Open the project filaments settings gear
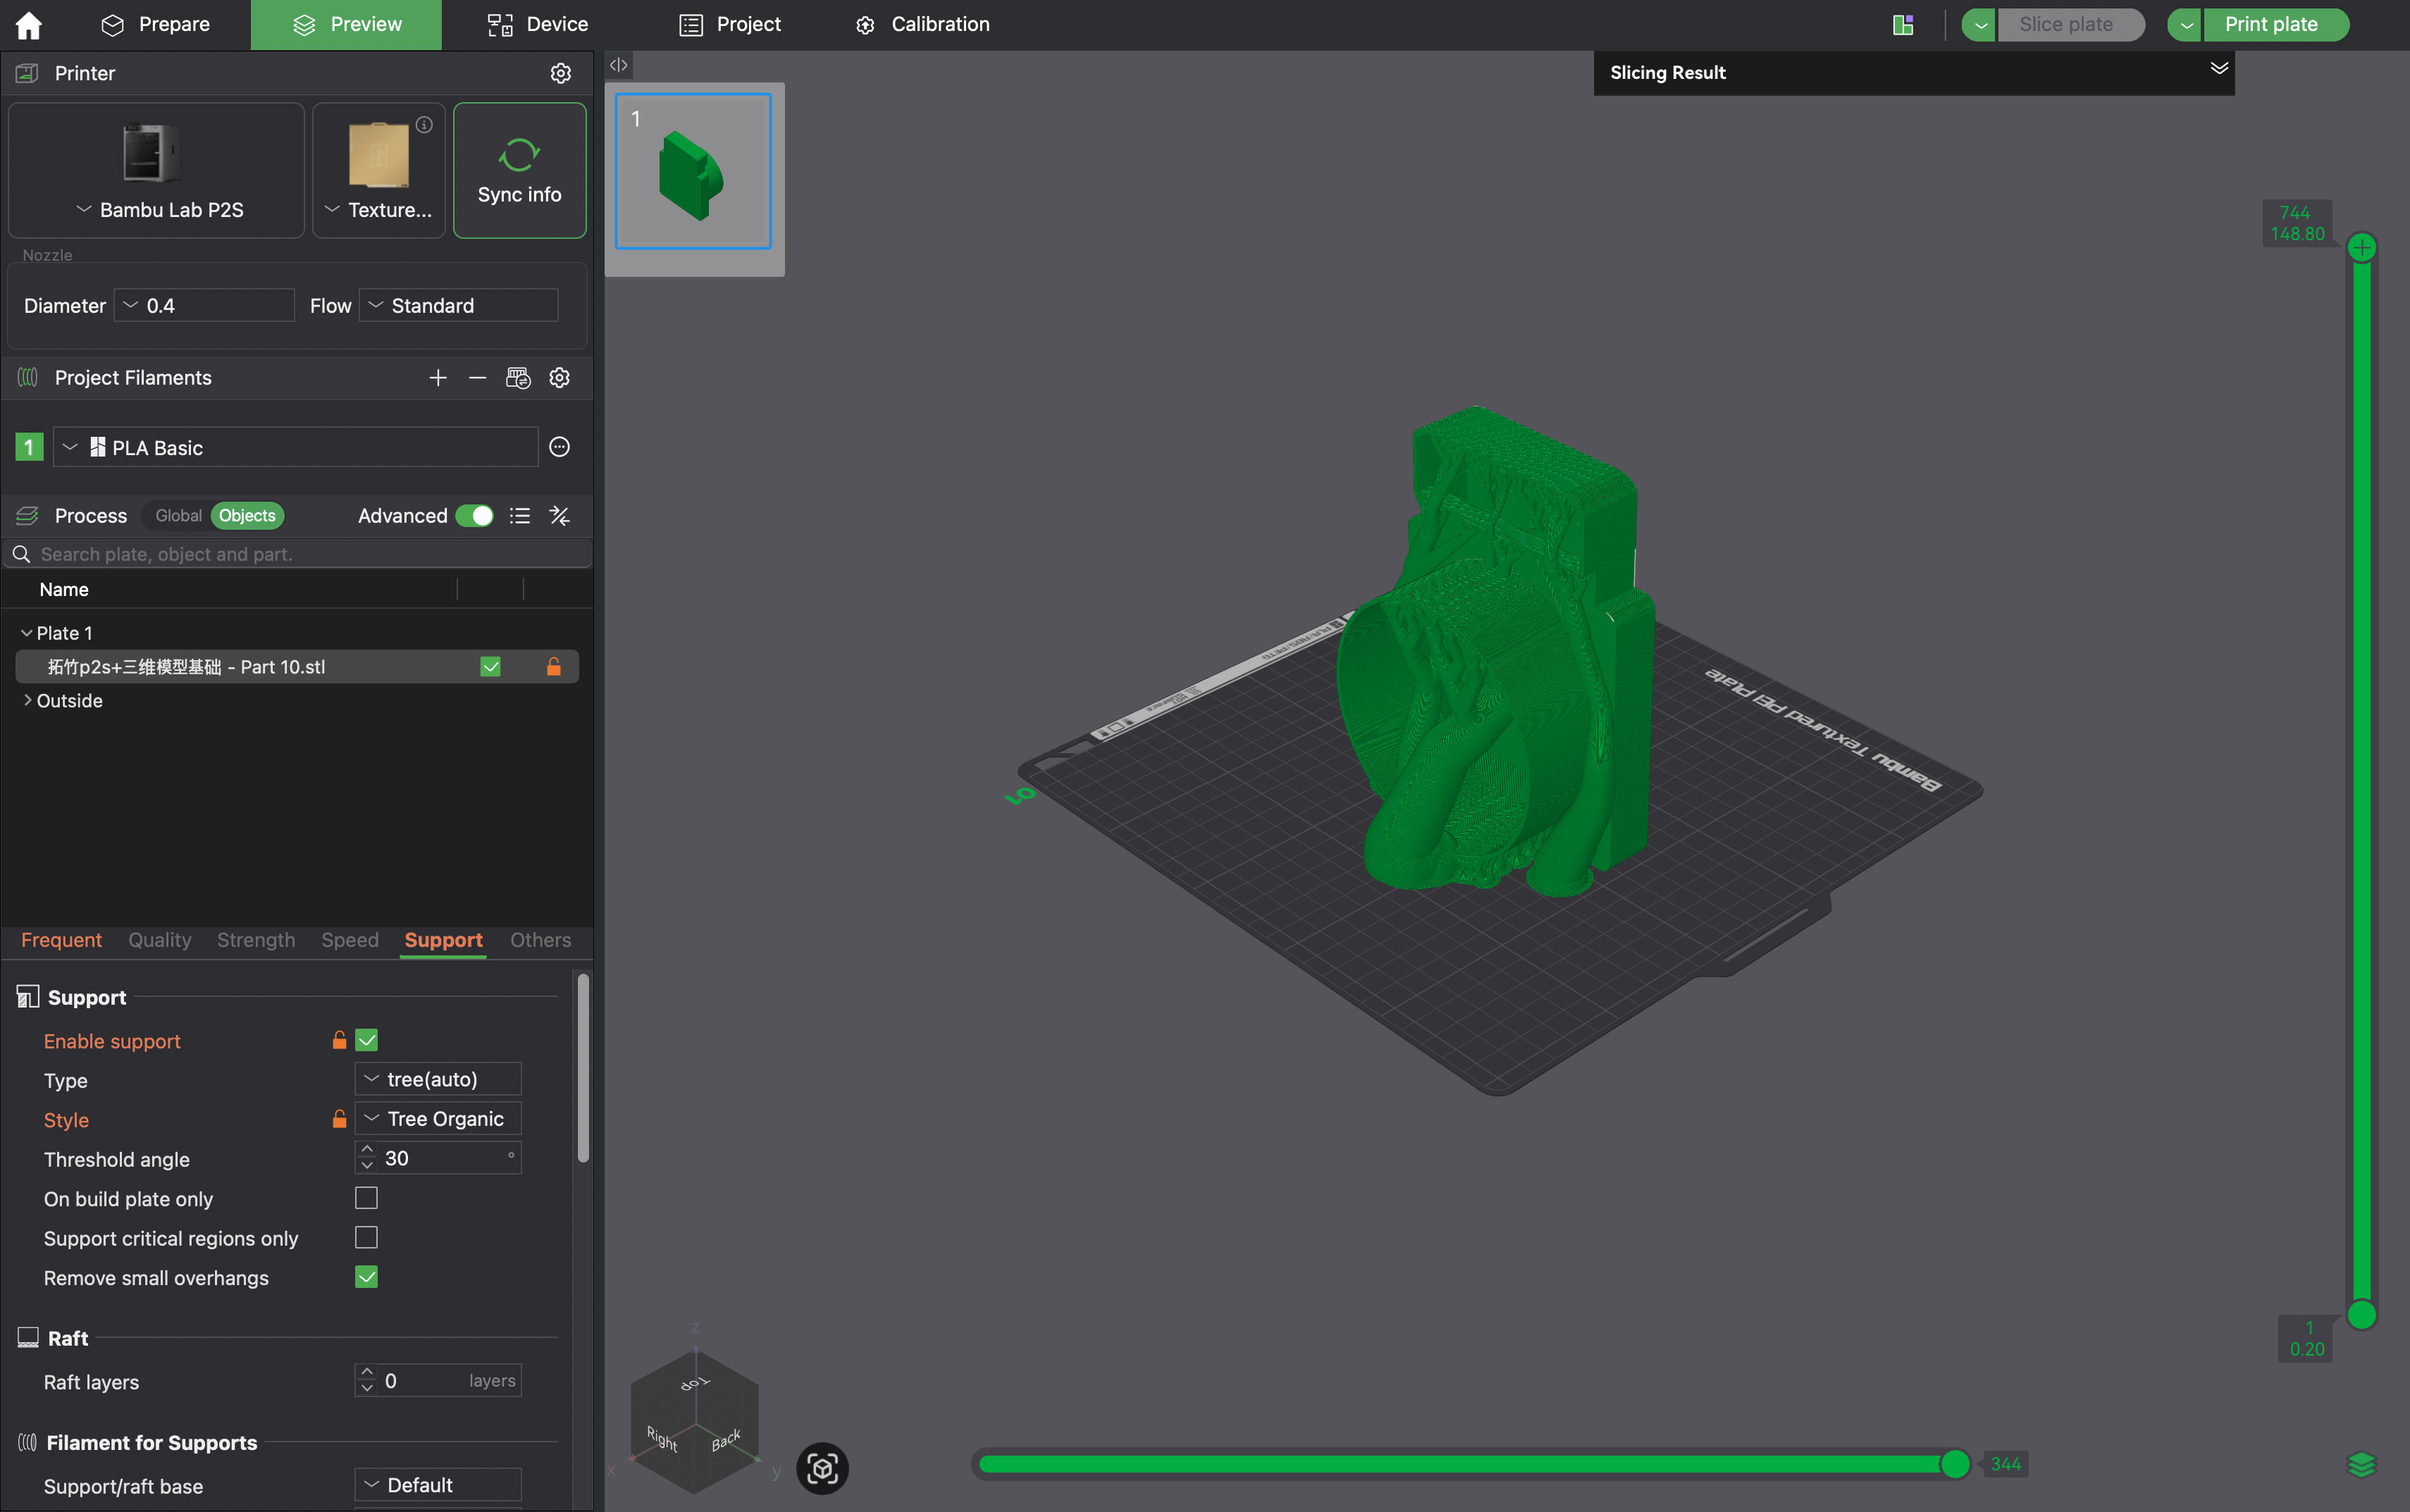This screenshot has width=2410, height=1512. click(x=560, y=378)
